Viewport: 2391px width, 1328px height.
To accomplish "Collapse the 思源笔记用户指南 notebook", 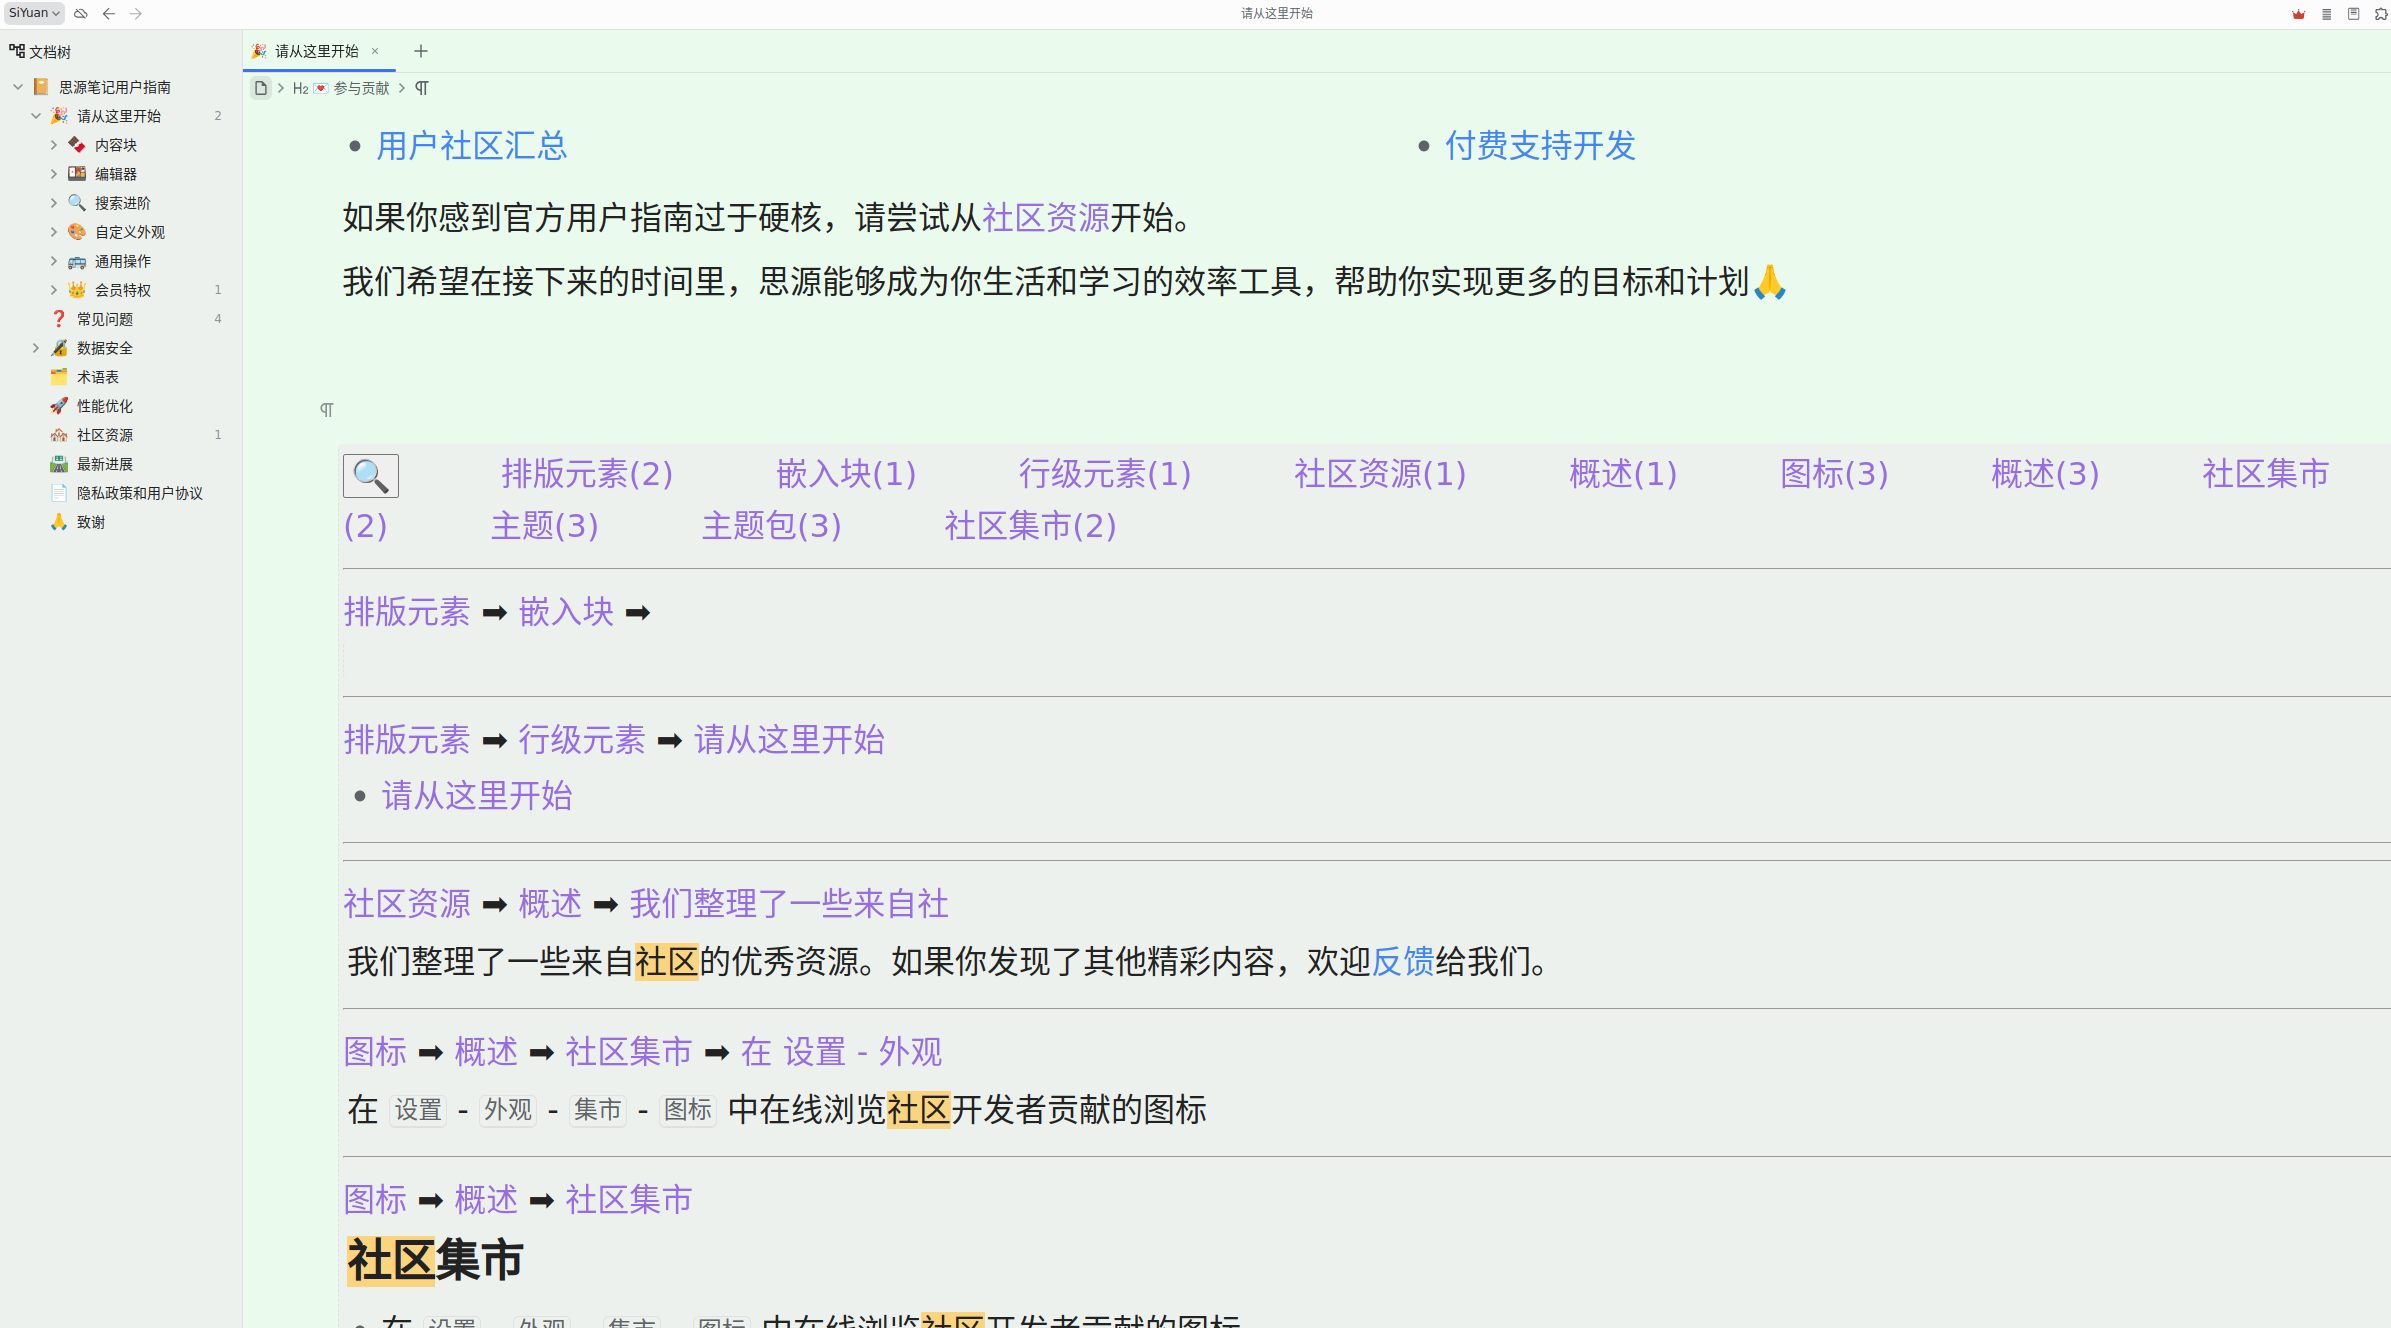I will pyautogui.click(x=18, y=87).
